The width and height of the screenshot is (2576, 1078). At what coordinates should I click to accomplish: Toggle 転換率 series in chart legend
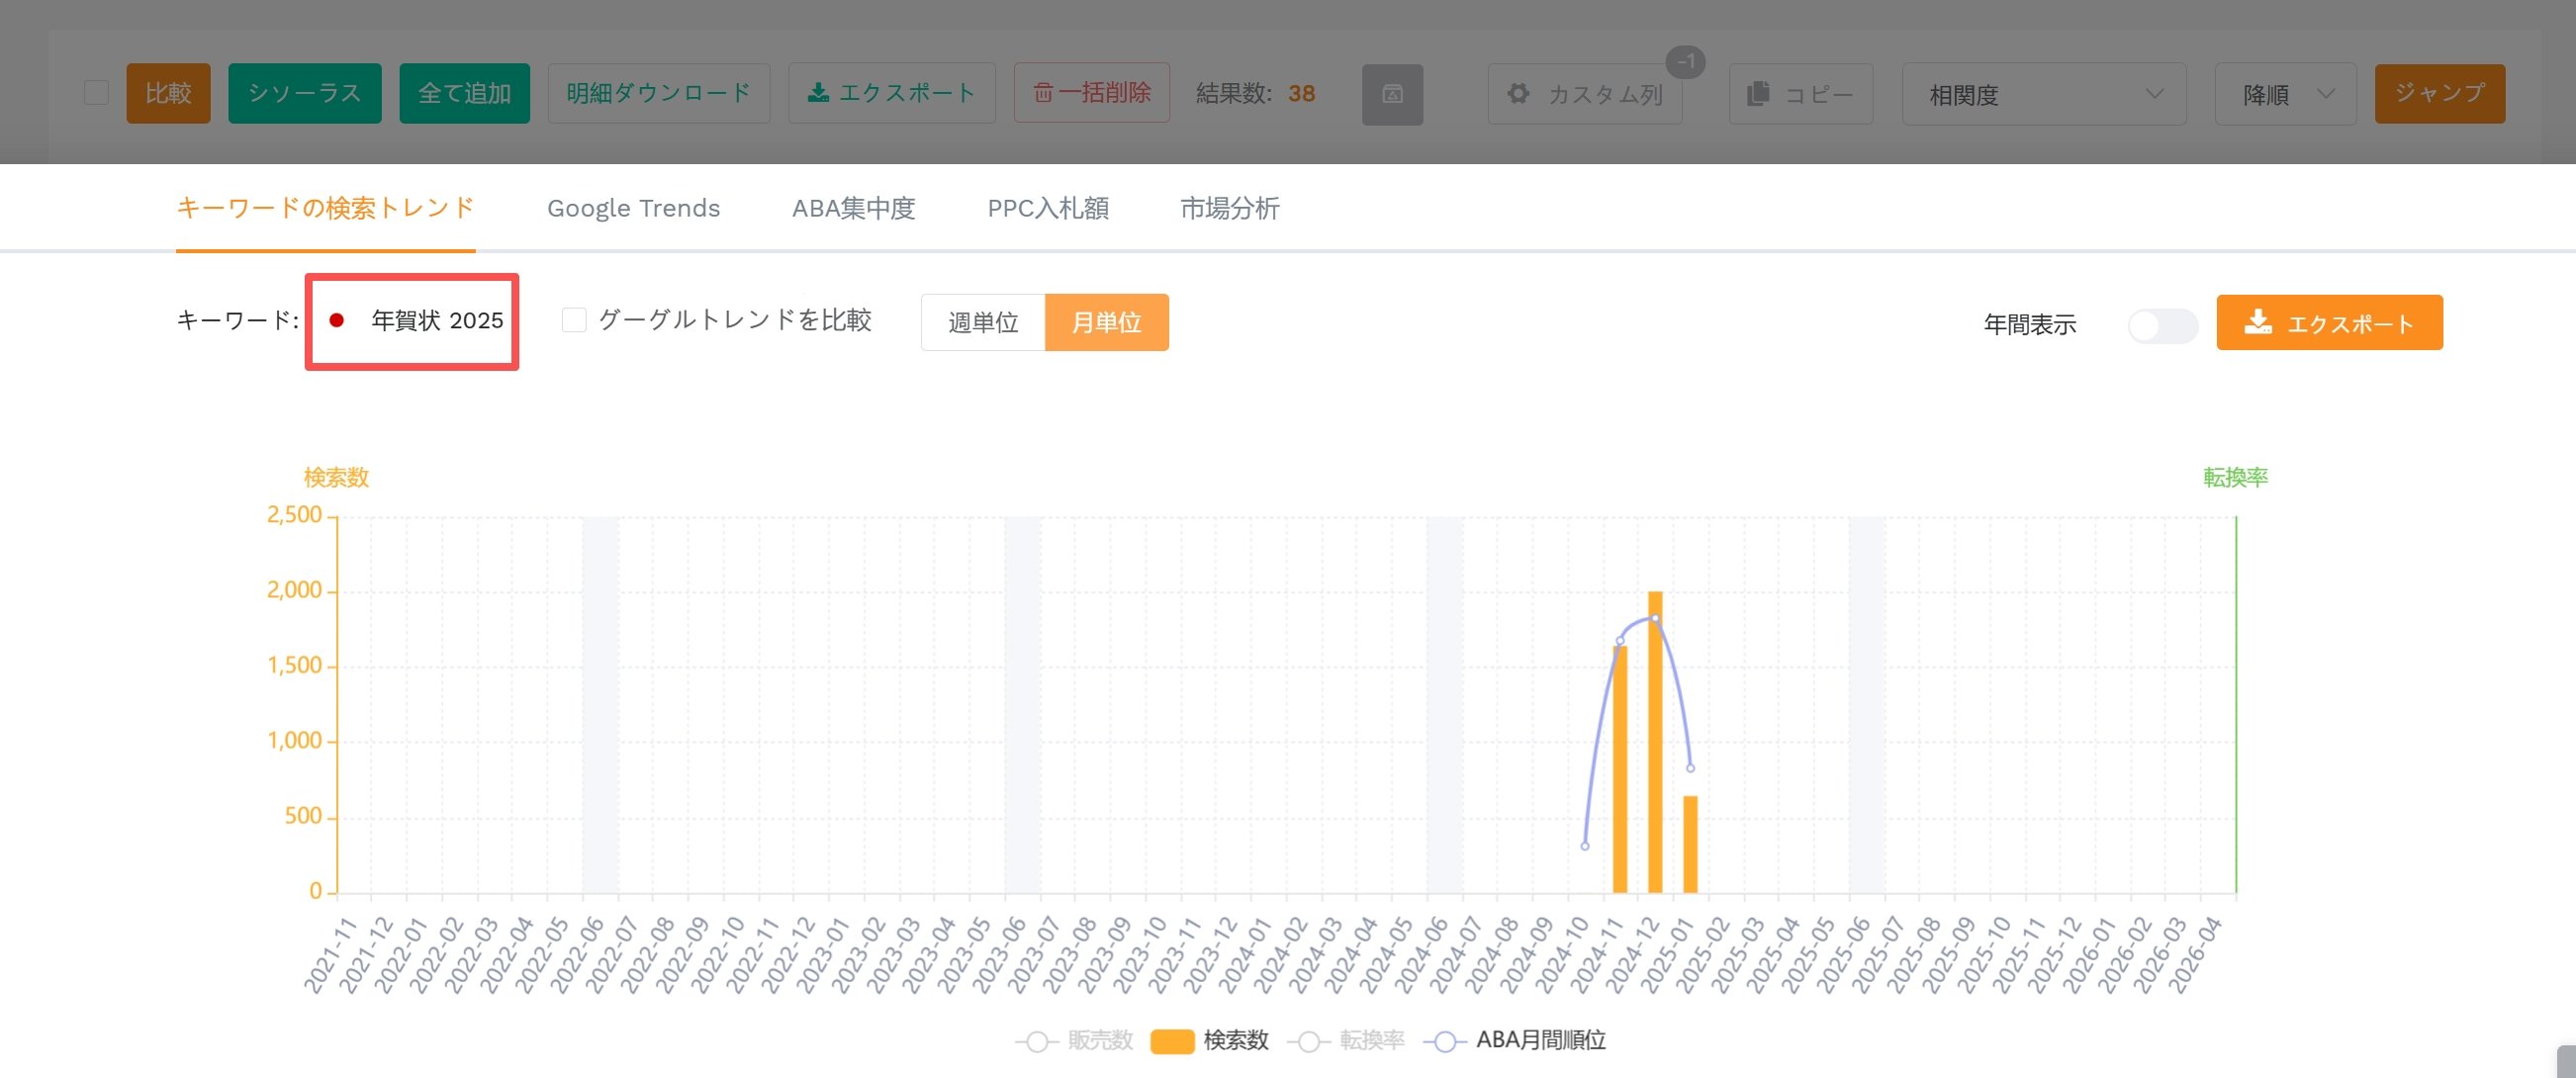[1346, 1041]
